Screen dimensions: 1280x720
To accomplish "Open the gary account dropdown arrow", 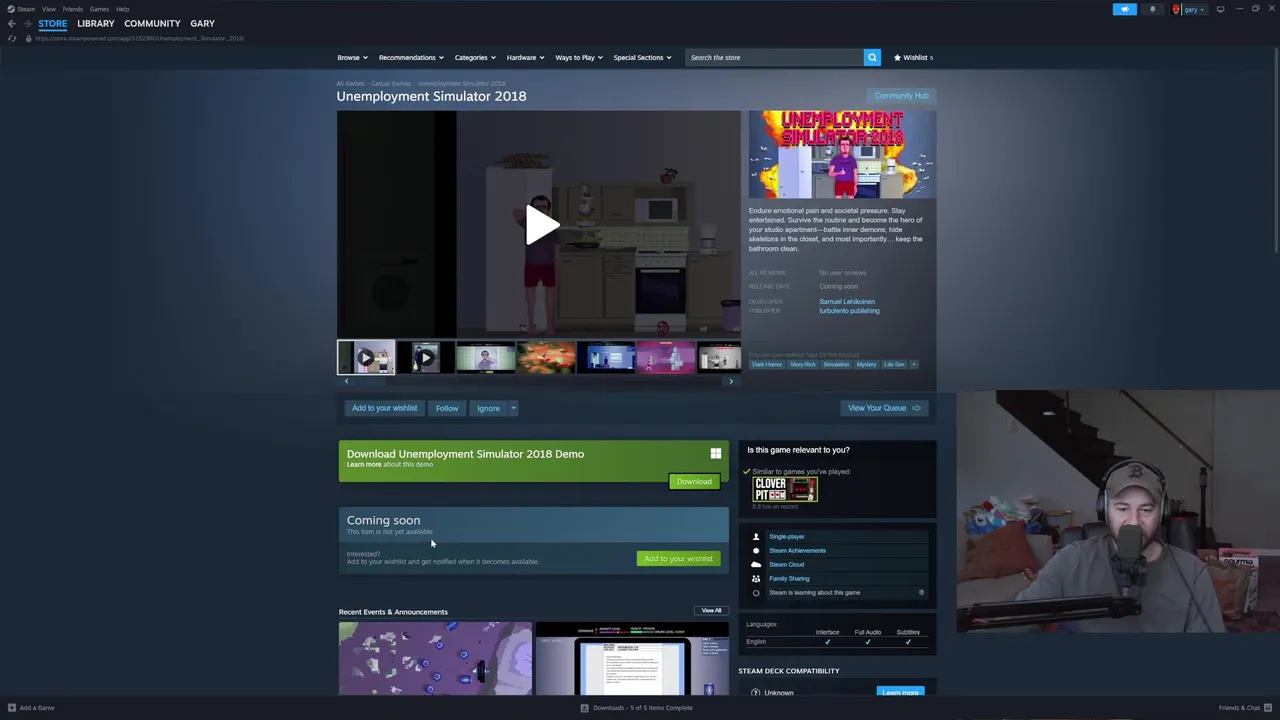I will coord(1203,9).
